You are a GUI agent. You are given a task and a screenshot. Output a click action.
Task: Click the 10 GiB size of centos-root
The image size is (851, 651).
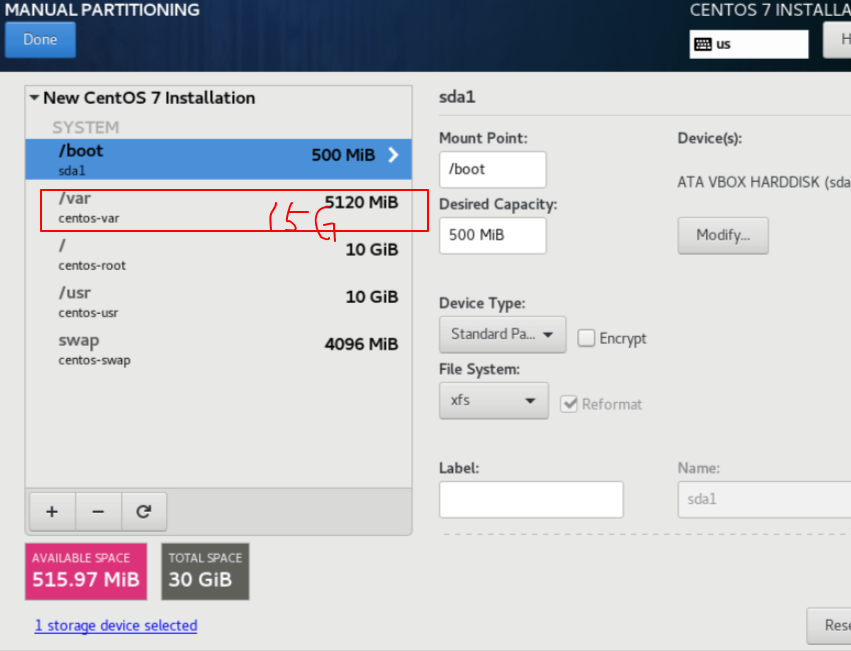(372, 250)
